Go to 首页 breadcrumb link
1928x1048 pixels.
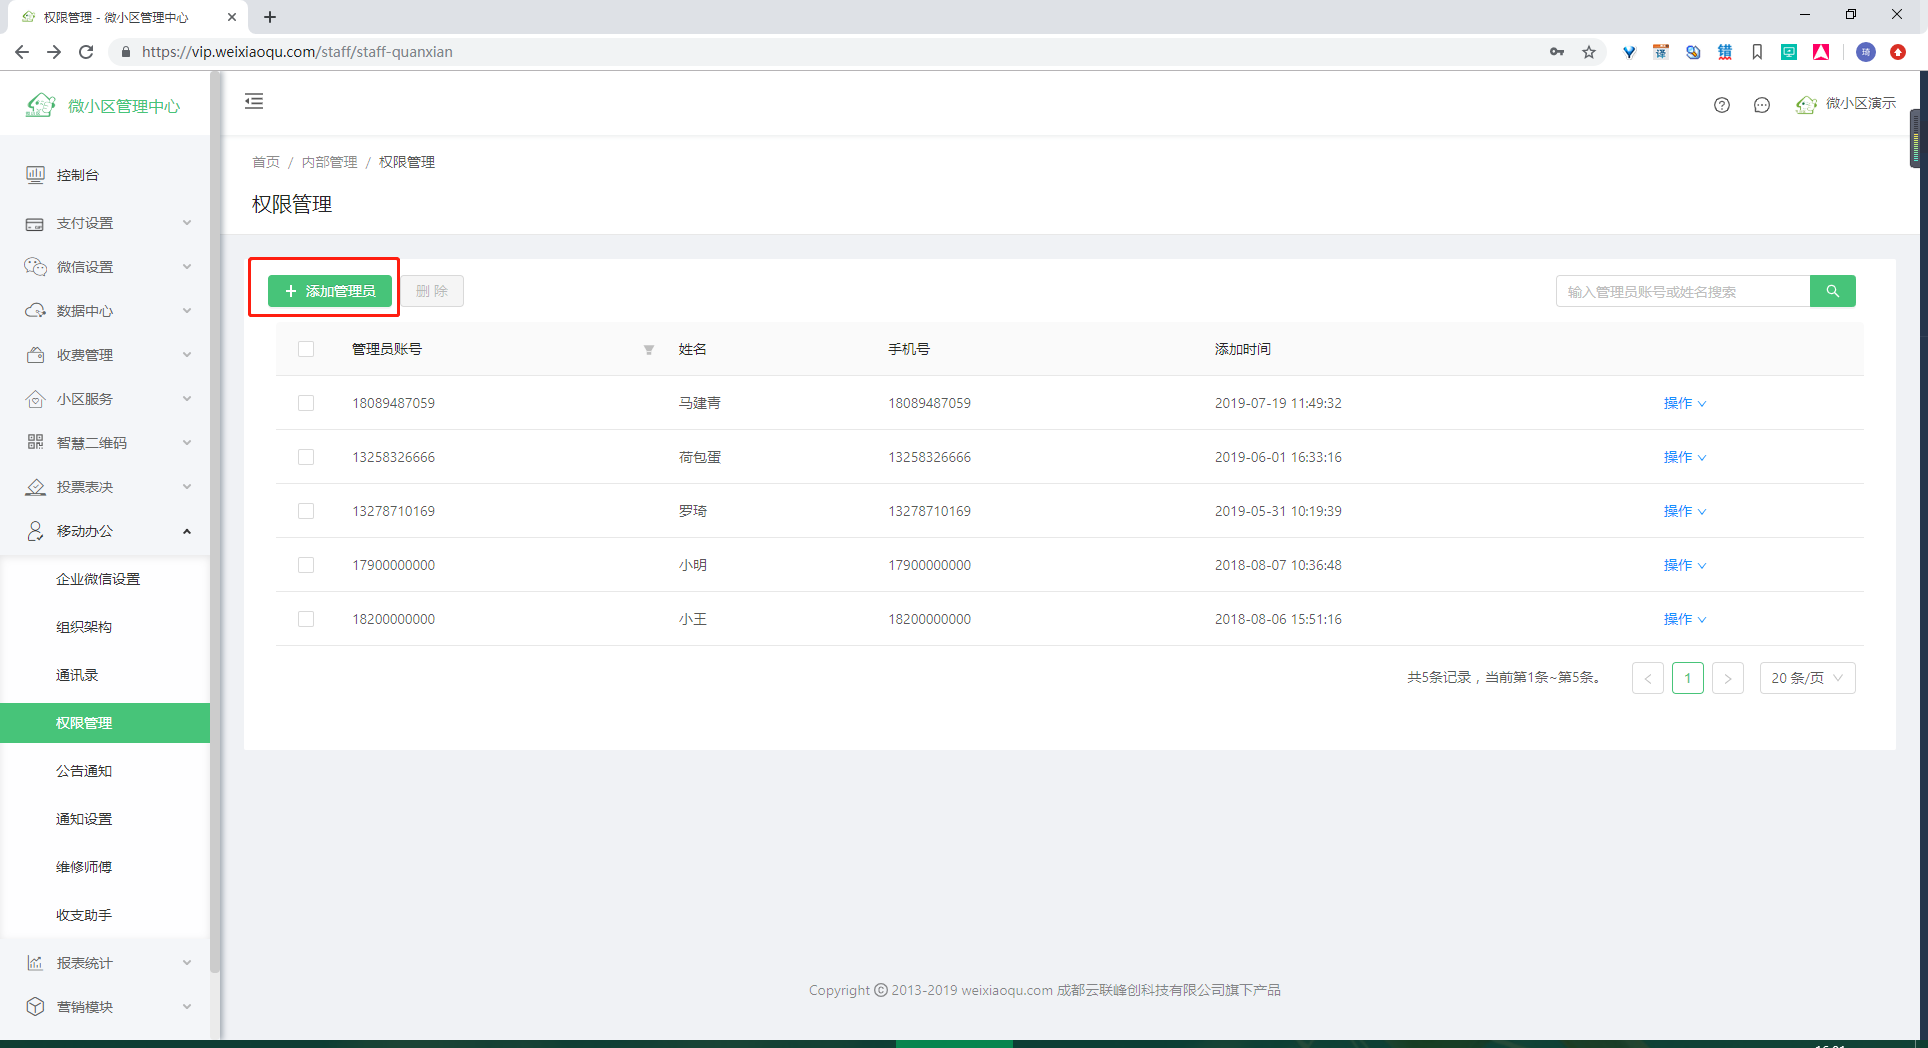point(266,162)
